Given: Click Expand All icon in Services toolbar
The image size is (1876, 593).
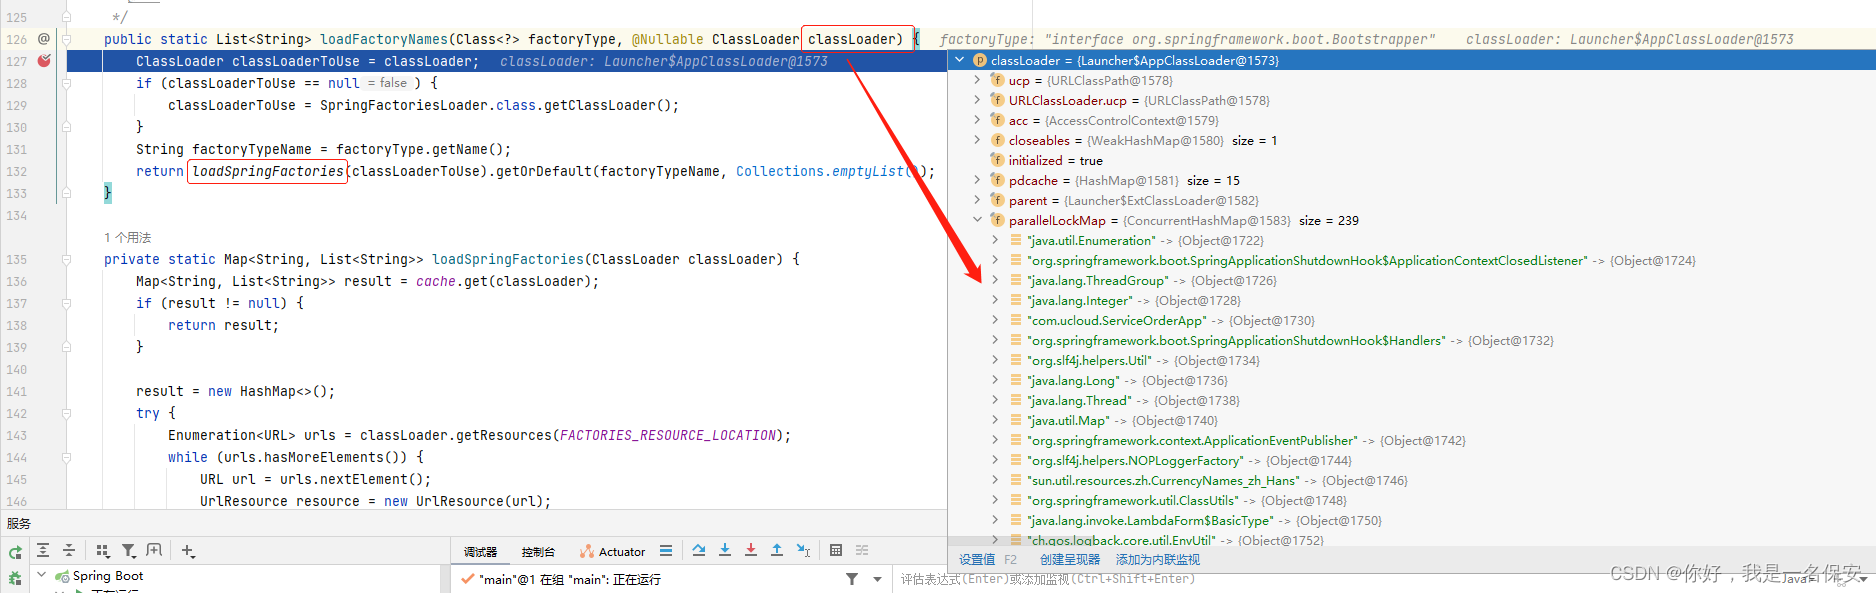Looking at the screenshot, I should (x=43, y=550).
